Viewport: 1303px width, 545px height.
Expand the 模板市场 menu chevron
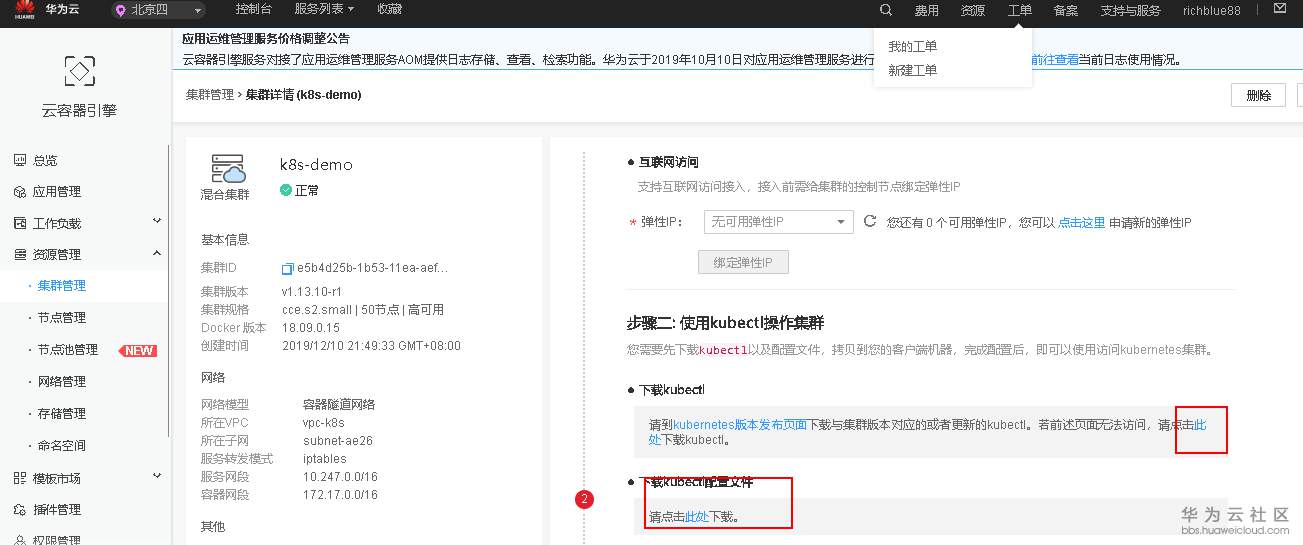156,477
